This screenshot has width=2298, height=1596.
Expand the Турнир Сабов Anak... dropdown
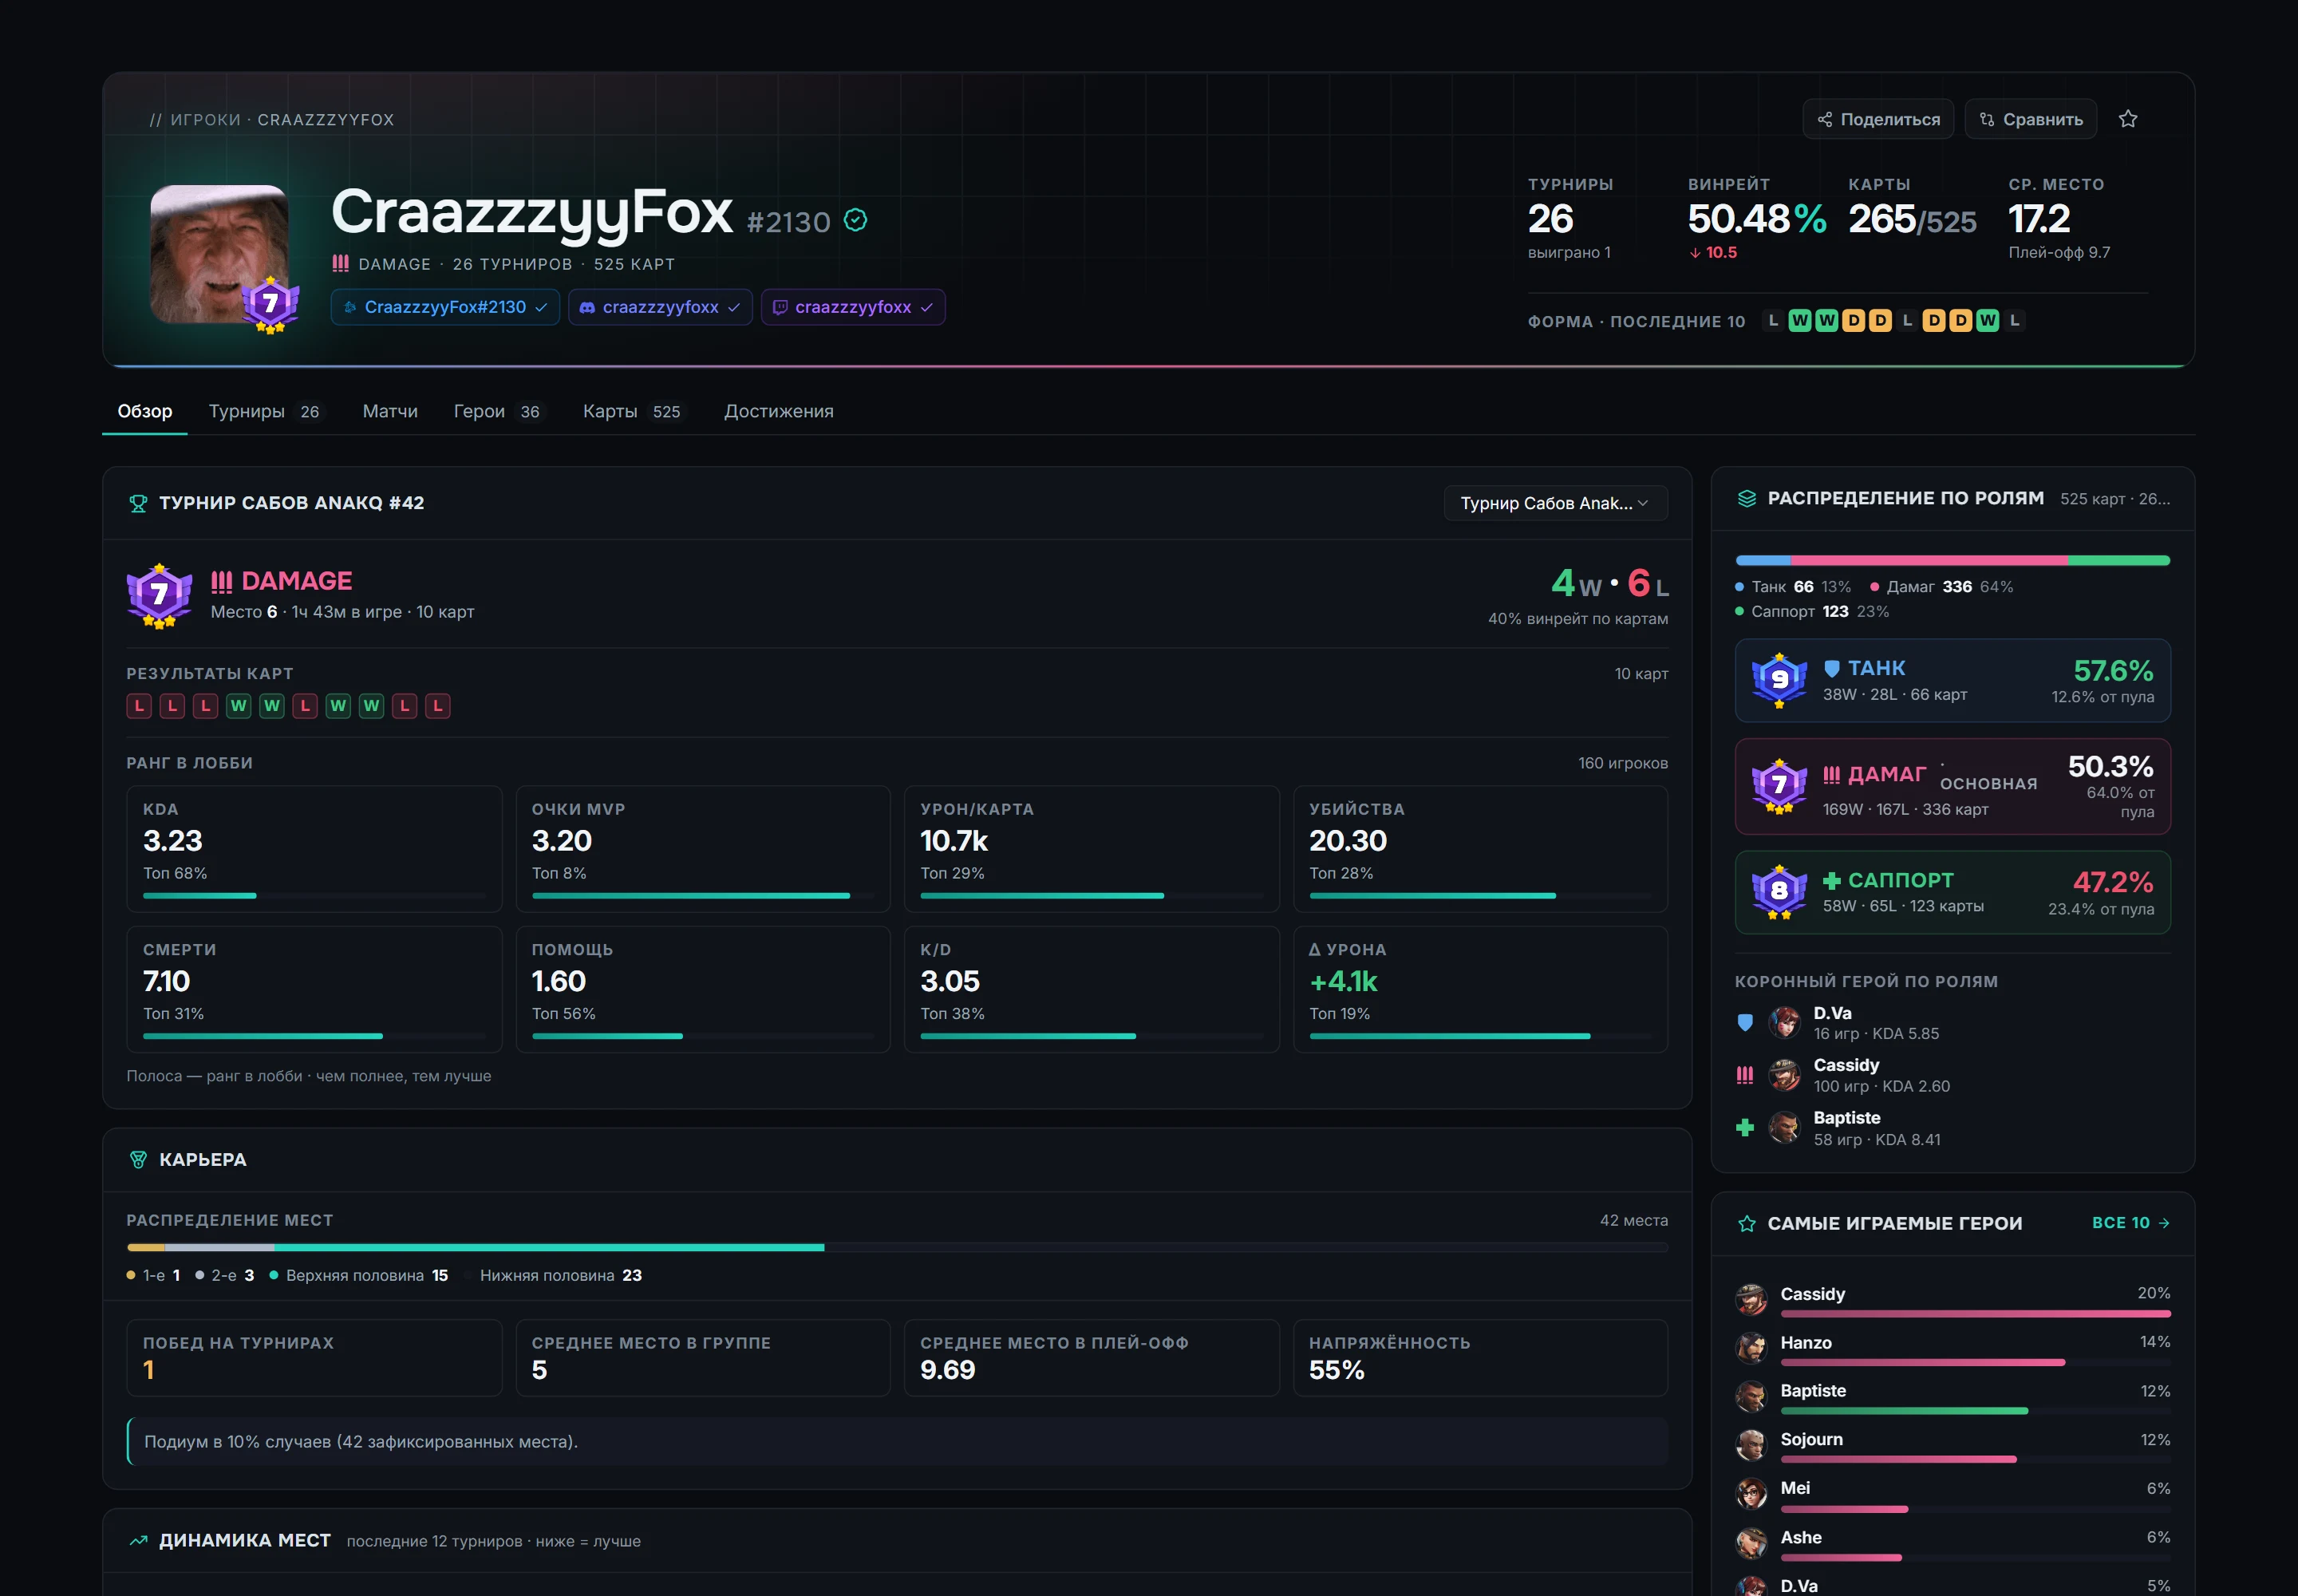[x=1555, y=503]
